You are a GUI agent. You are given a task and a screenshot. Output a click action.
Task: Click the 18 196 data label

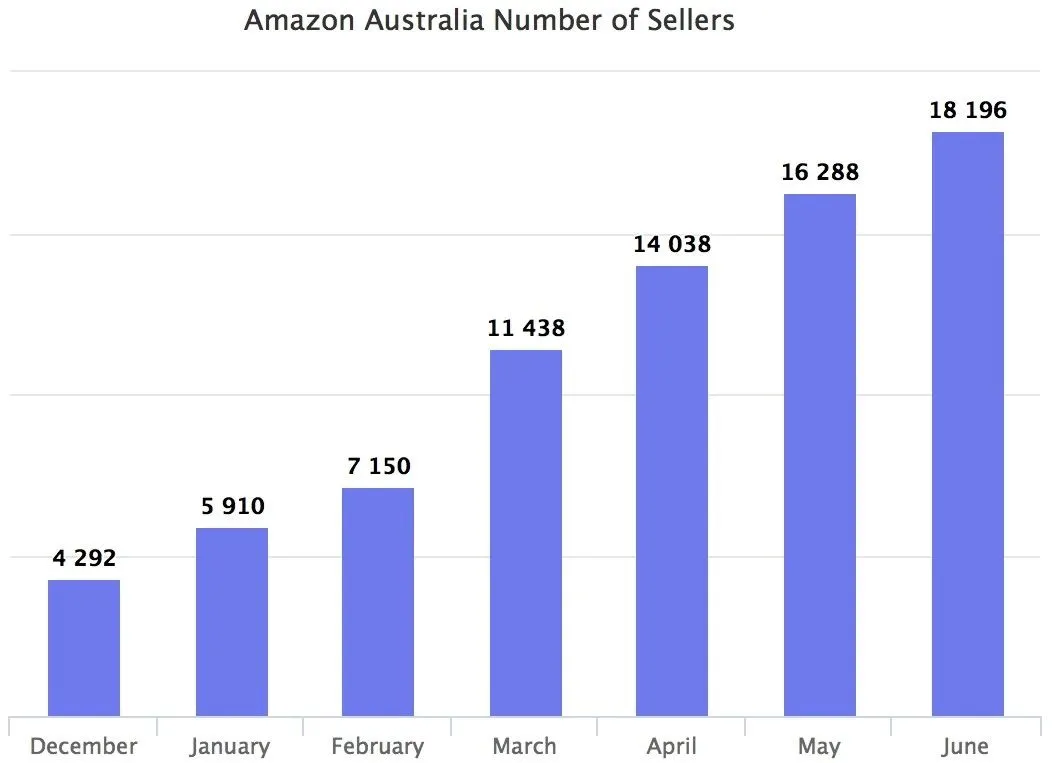coord(967,109)
